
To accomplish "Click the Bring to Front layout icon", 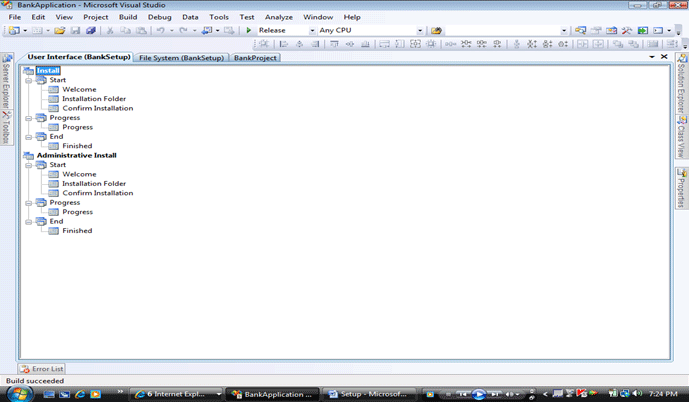I will click(x=618, y=44).
